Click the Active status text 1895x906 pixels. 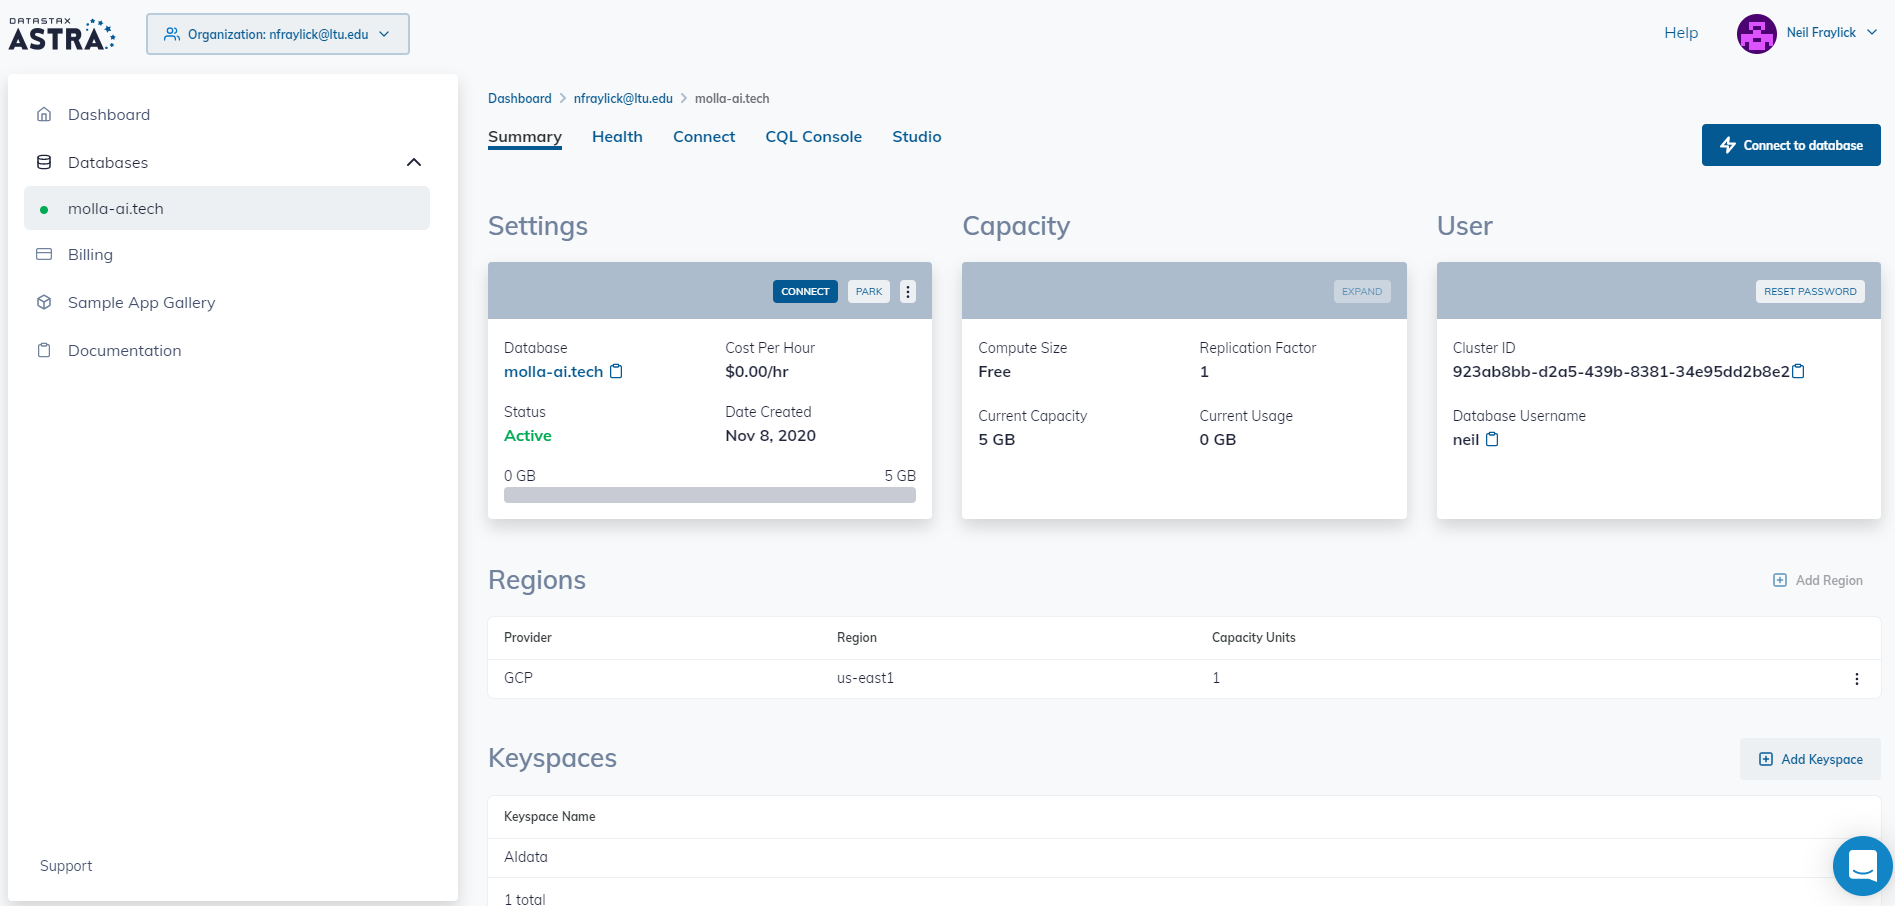pos(528,435)
